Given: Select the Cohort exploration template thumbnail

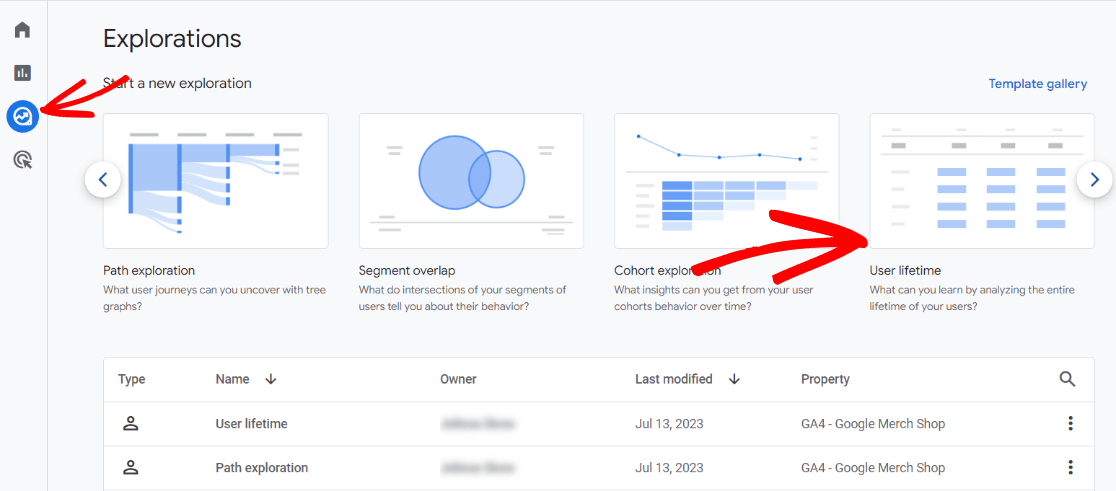Looking at the screenshot, I should 726,181.
